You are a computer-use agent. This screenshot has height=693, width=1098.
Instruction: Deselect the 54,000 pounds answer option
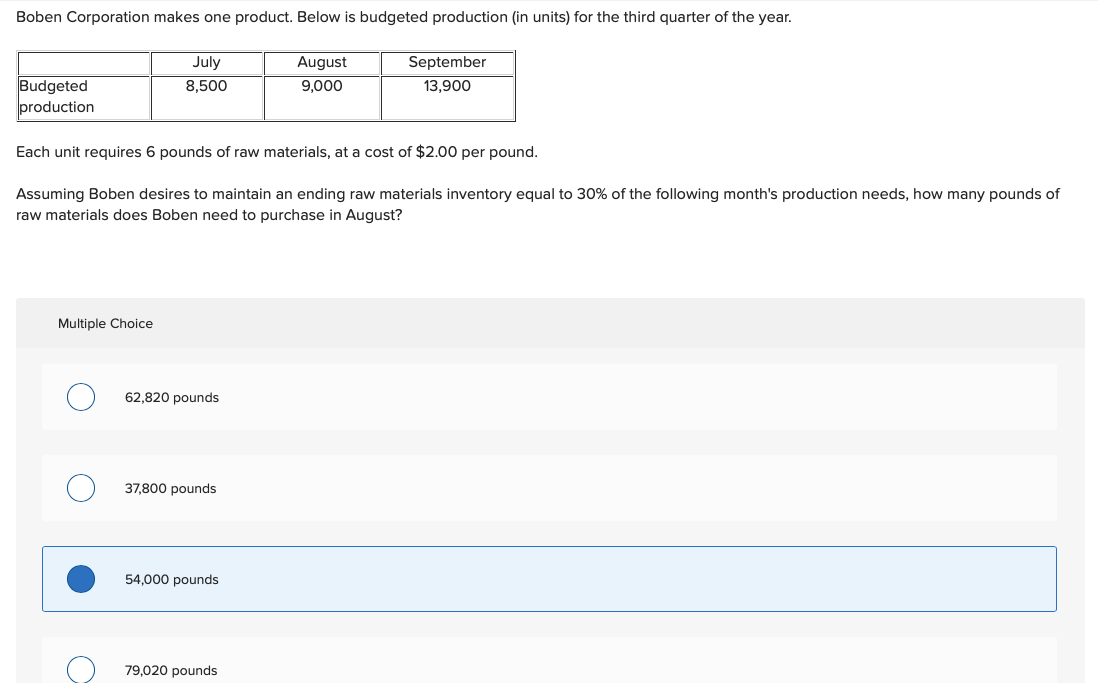(x=80, y=579)
